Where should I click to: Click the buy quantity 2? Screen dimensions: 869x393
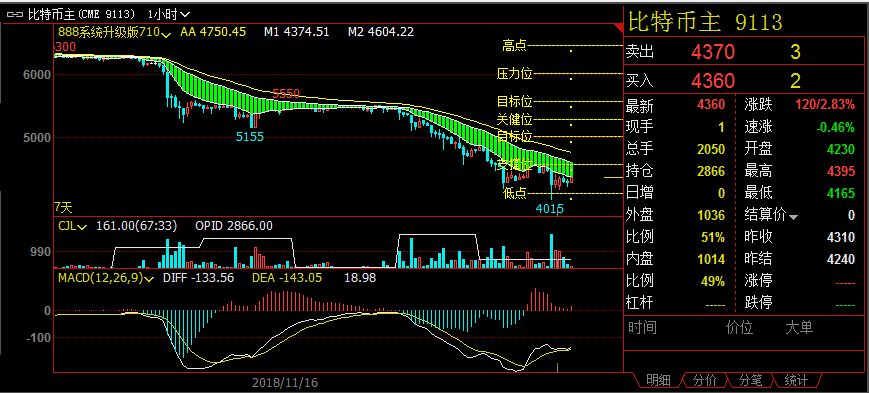[x=795, y=81]
